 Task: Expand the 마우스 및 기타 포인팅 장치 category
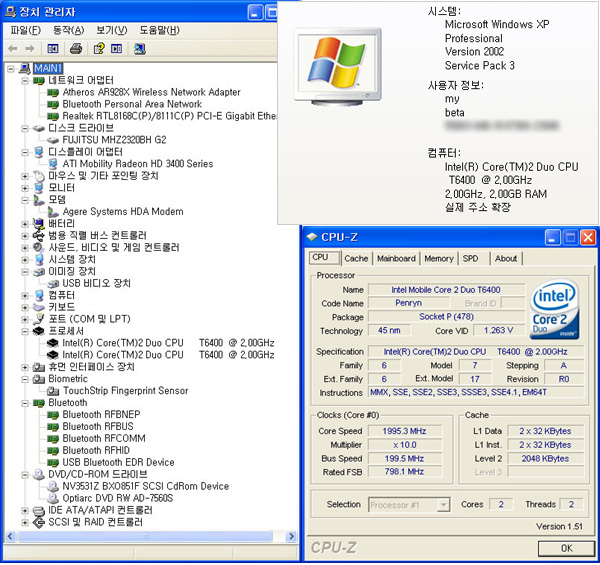click(25, 176)
